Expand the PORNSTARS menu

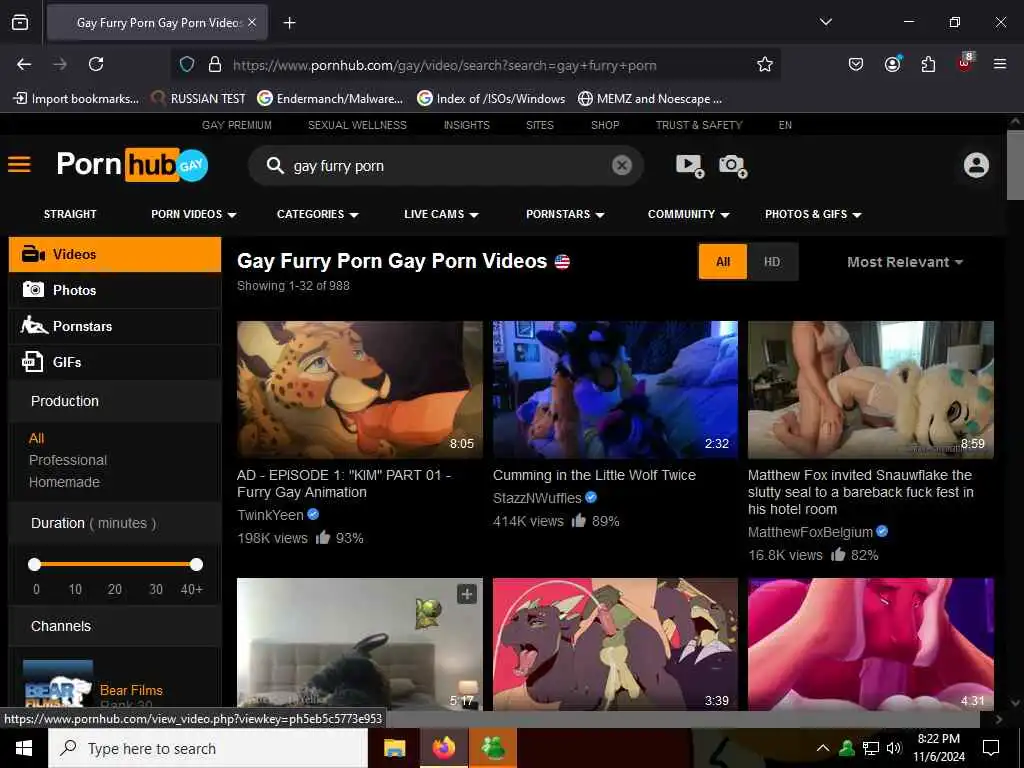565,214
